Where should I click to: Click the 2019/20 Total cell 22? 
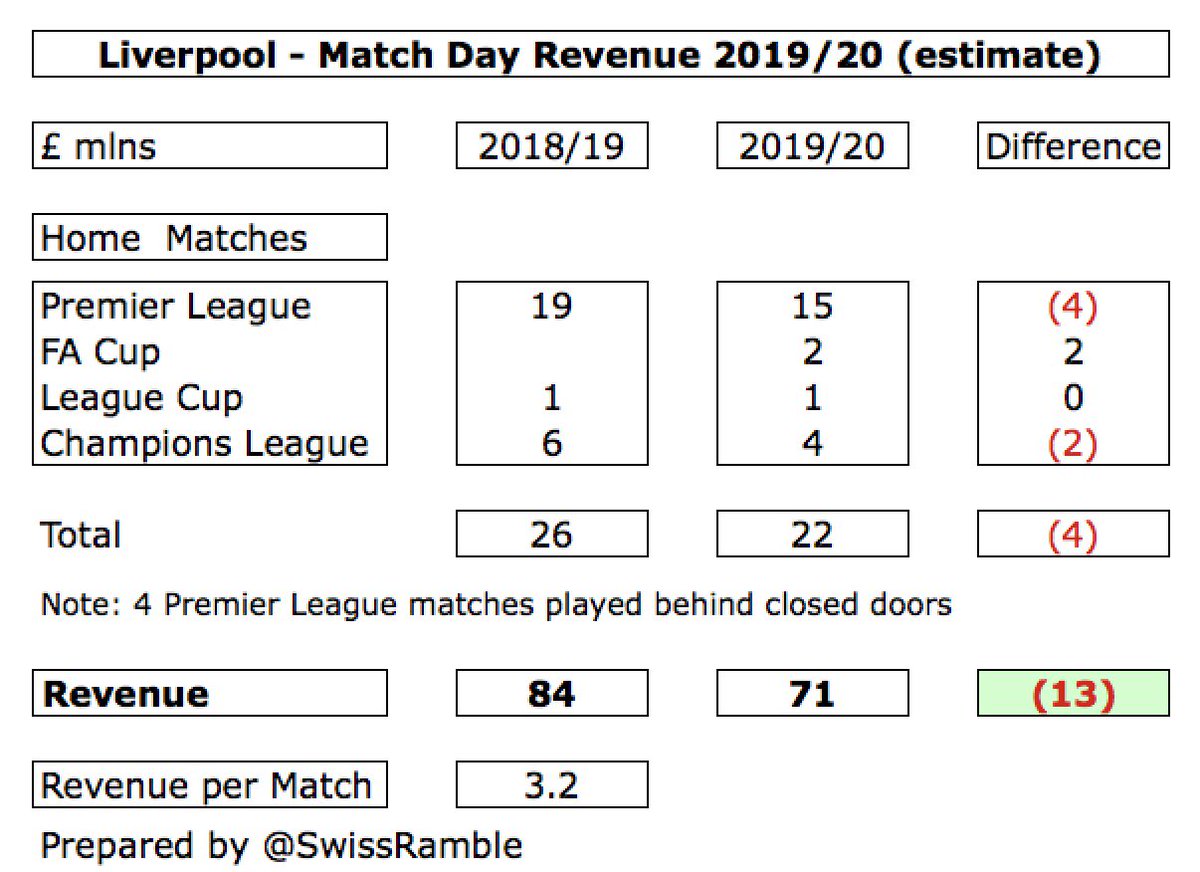coord(812,534)
